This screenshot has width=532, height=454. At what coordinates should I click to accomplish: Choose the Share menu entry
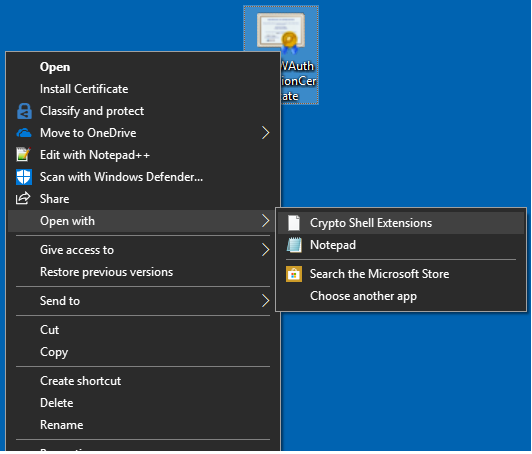coord(143,199)
